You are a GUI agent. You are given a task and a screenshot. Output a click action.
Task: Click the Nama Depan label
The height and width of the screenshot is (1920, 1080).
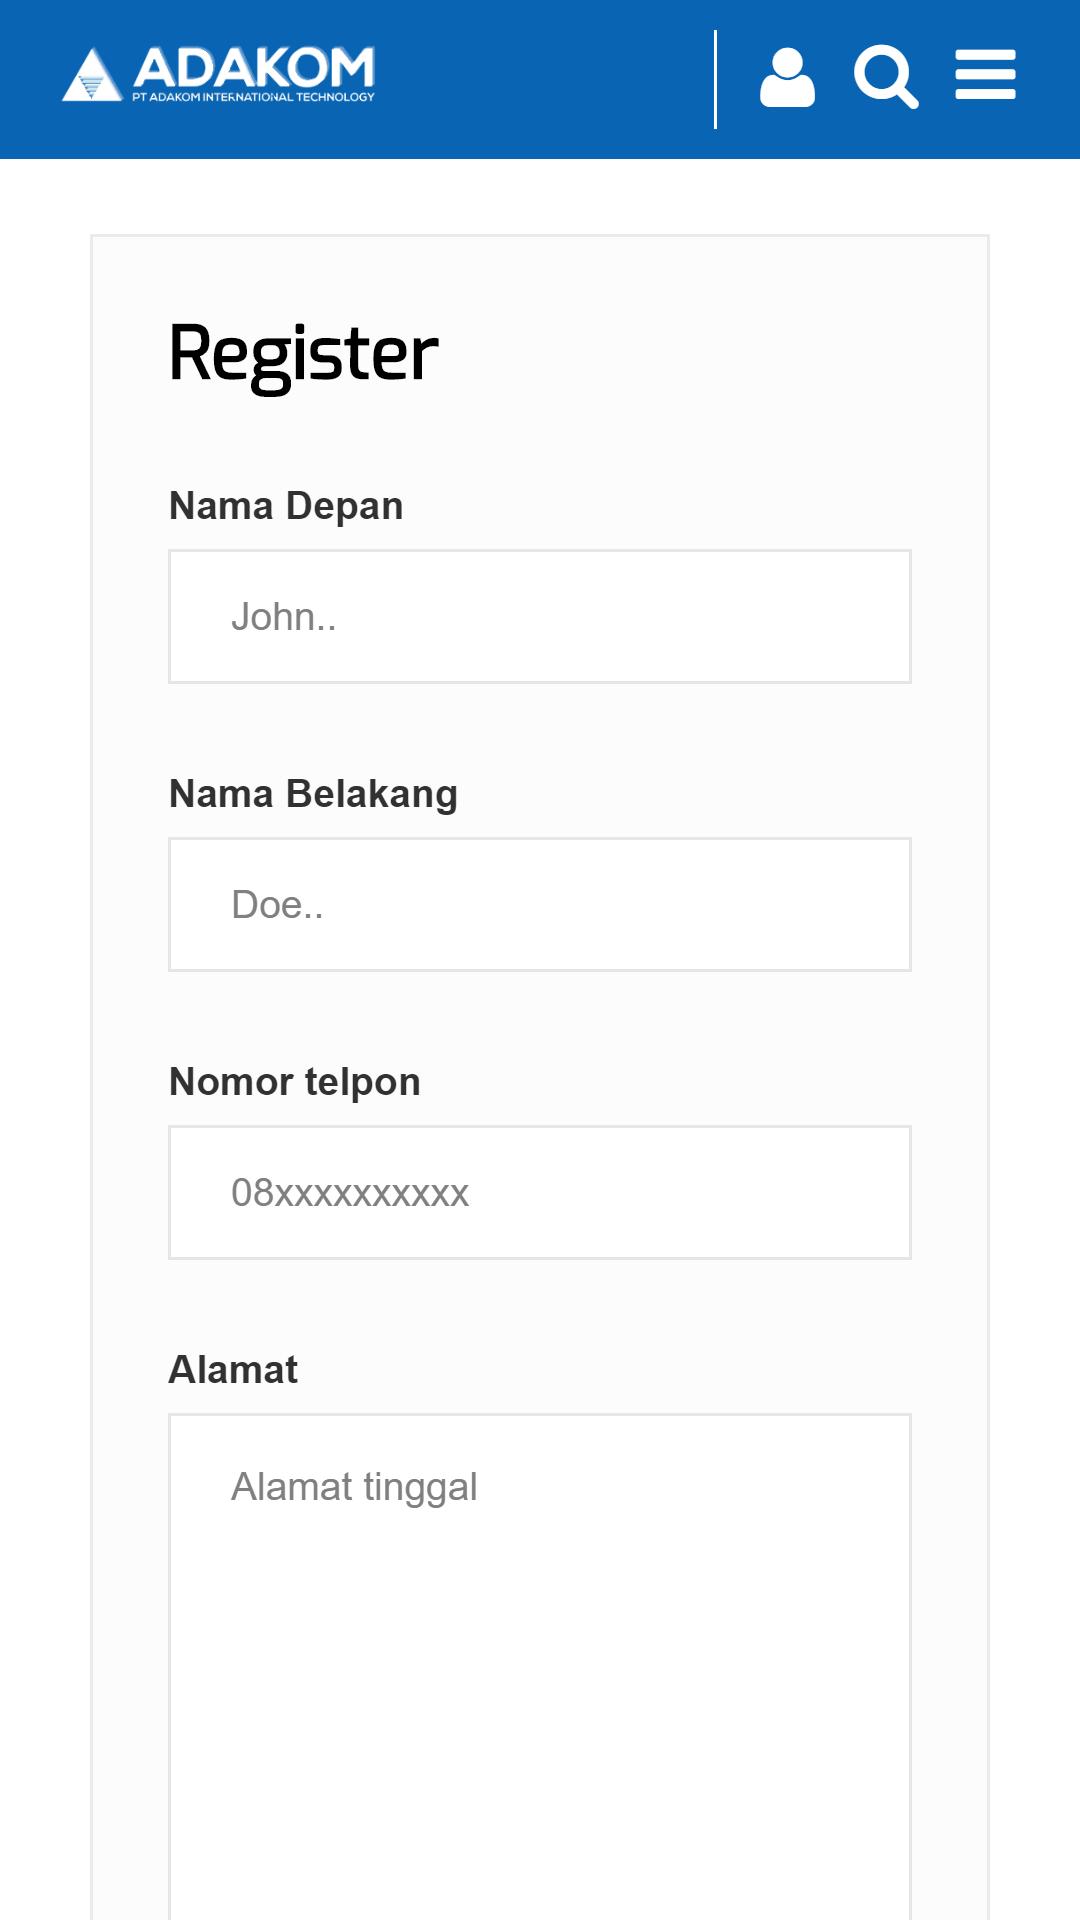coord(286,506)
